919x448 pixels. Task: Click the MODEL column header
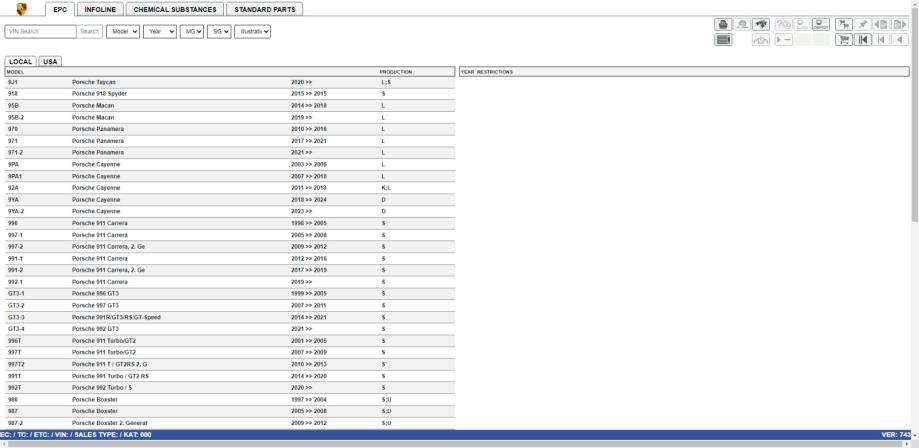(x=15, y=72)
